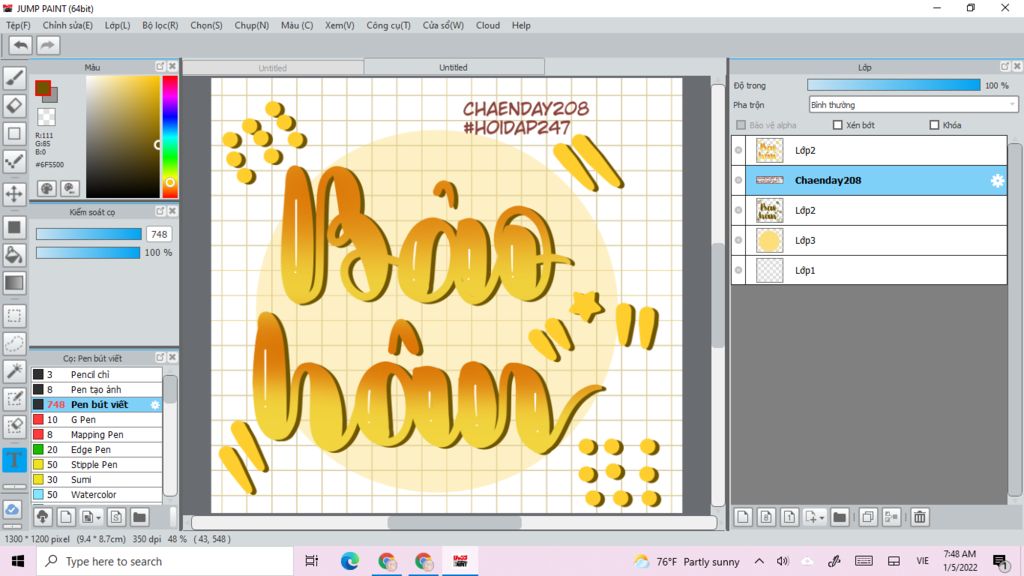Viewport: 1024px width, 576px height.
Task: Select the dotted pen tool
Action: point(14,162)
